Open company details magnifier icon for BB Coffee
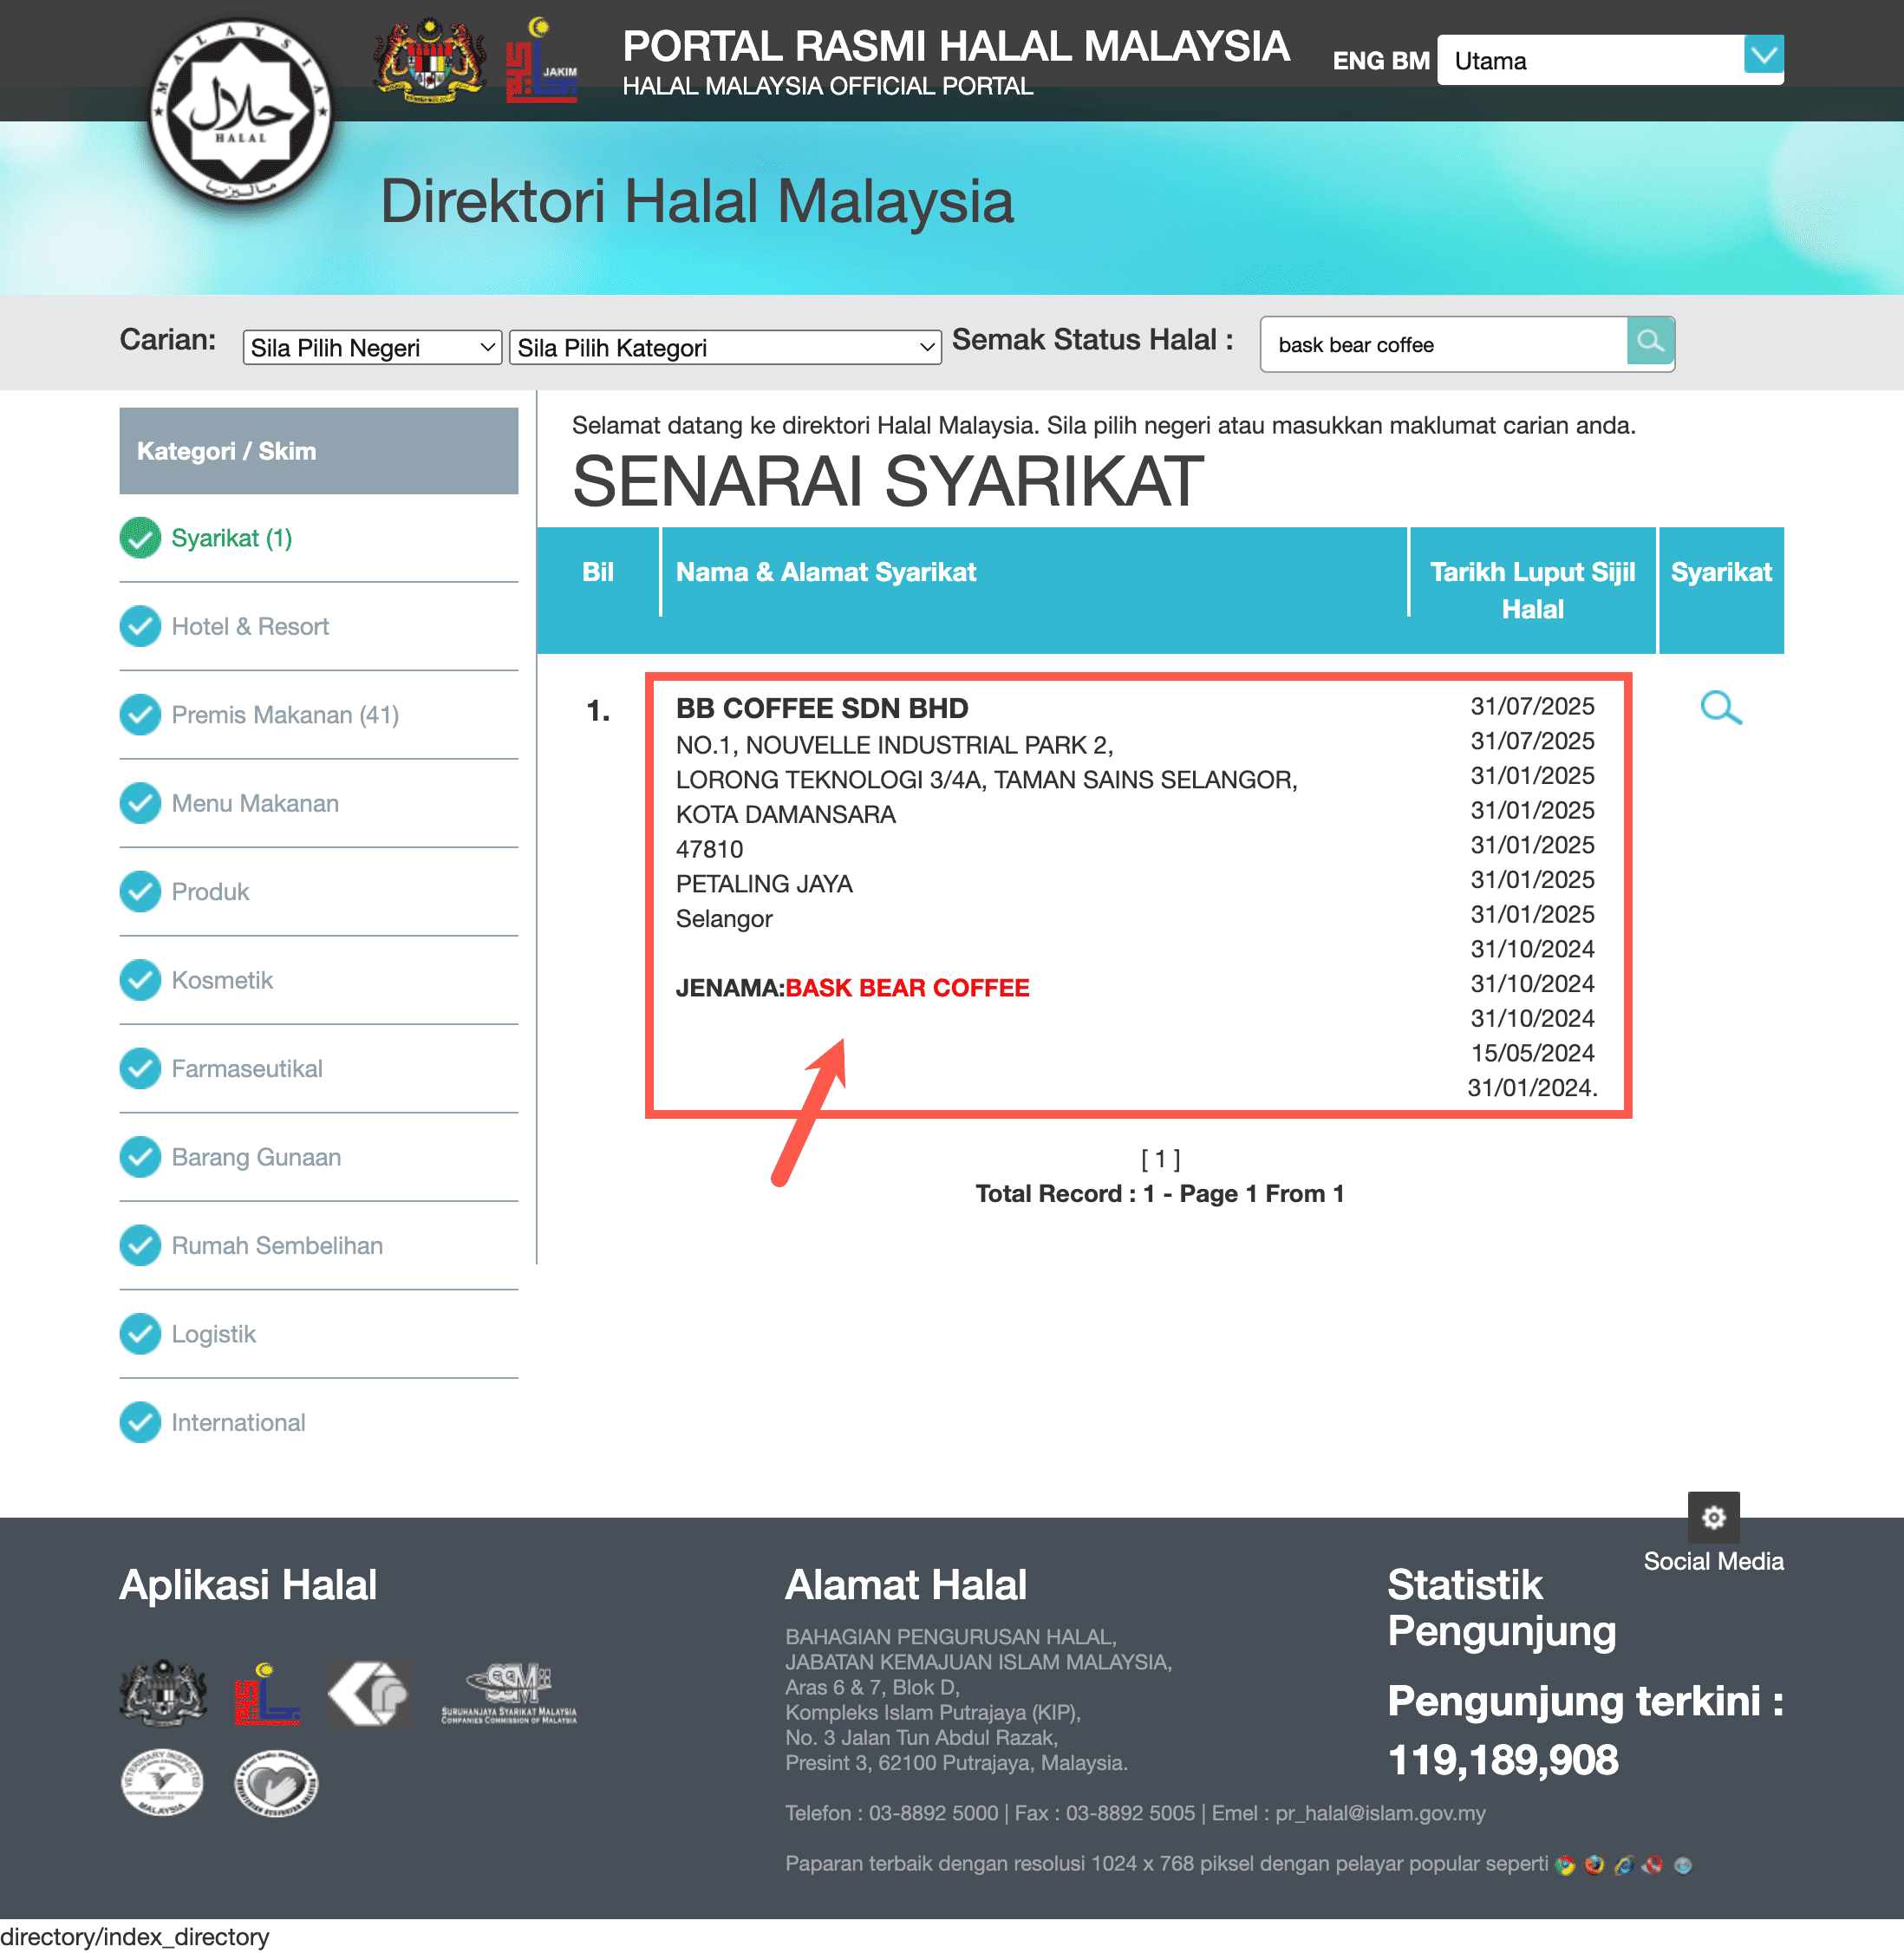Image resolution: width=1904 pixels, height=1953 pixels. click(x=1720, y=707)
